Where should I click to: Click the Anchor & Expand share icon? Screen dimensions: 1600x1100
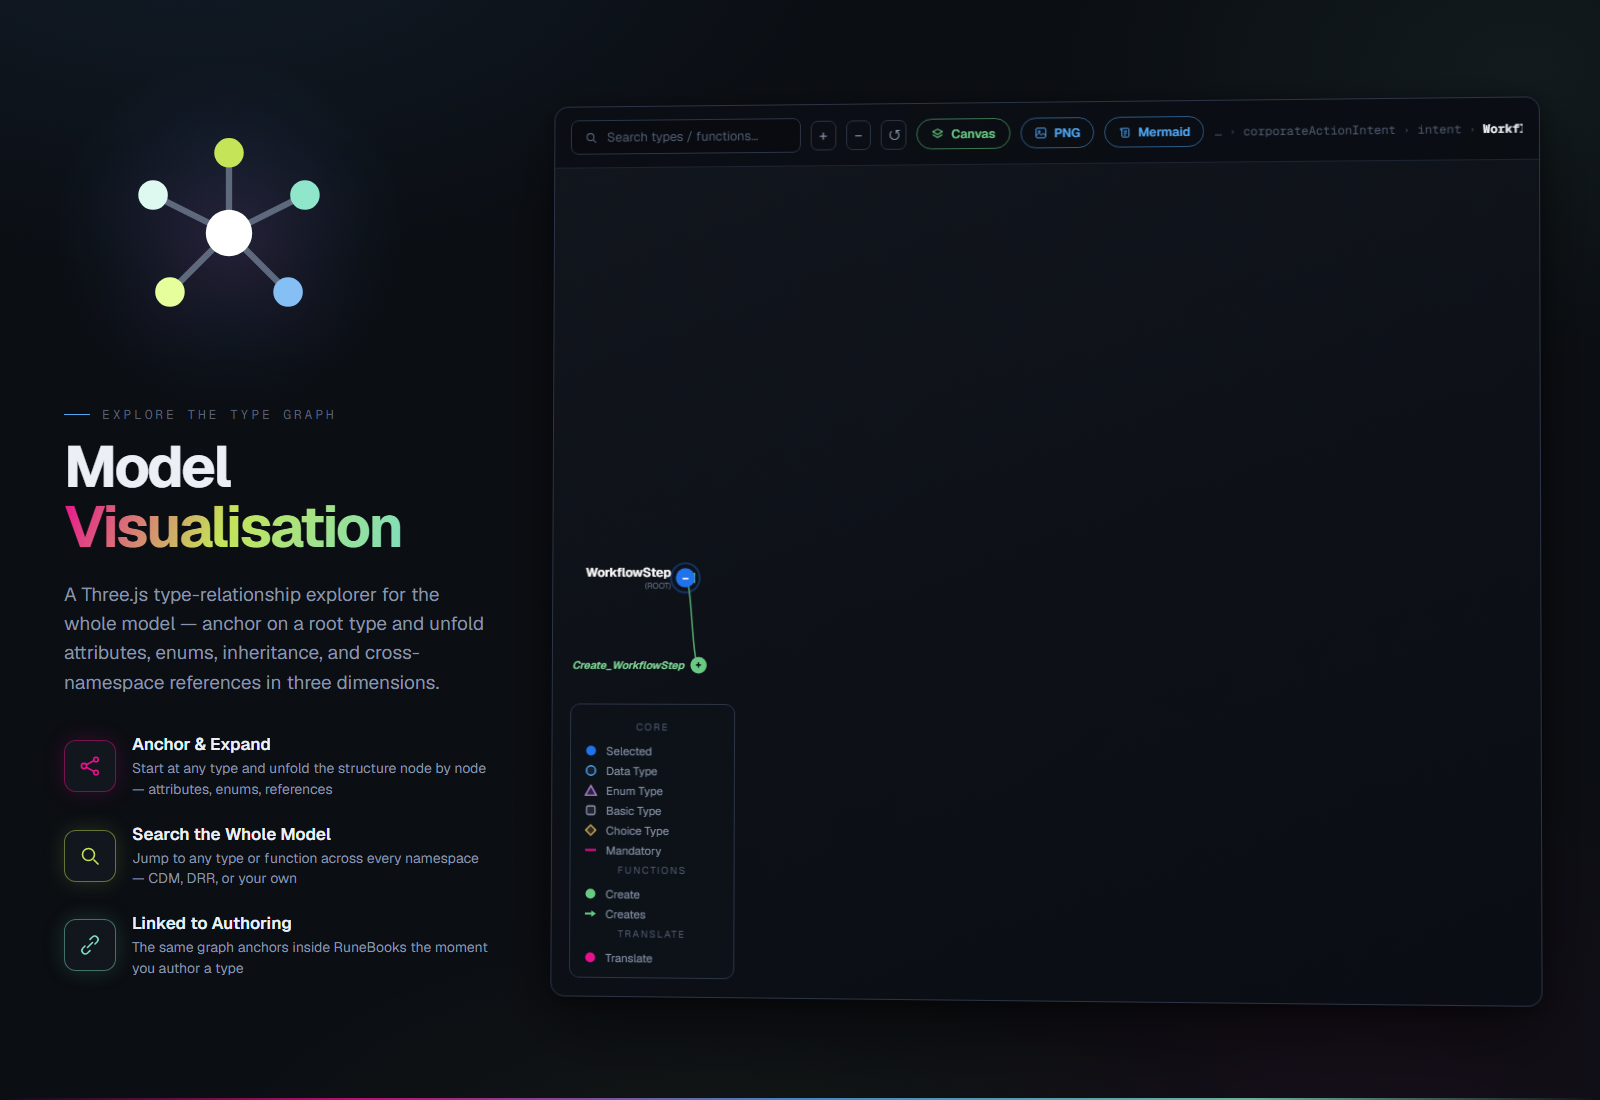90,766
